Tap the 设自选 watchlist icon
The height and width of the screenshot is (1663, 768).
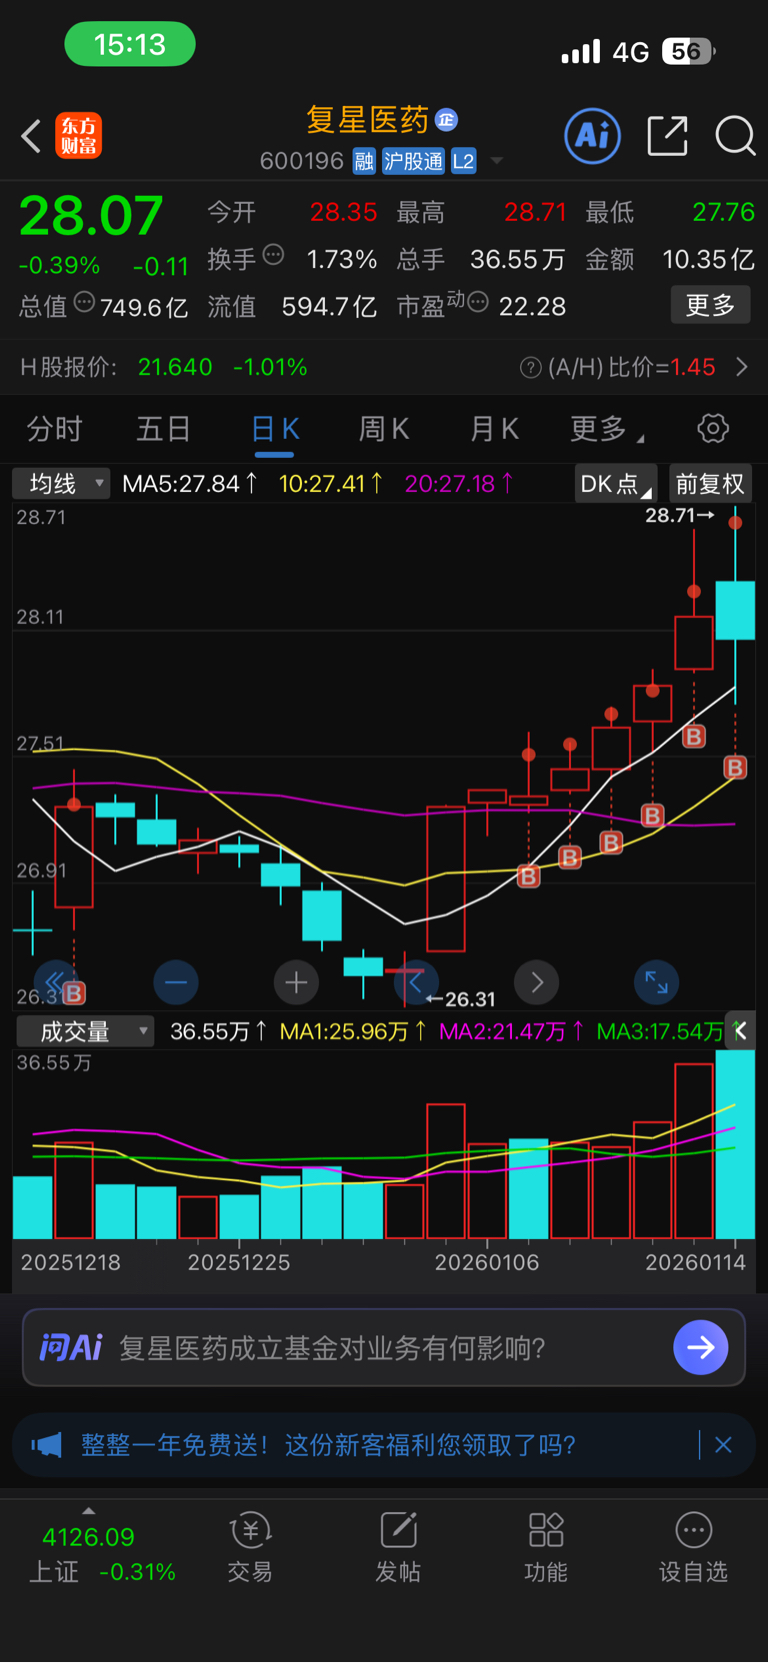[x=693, y=1548]
